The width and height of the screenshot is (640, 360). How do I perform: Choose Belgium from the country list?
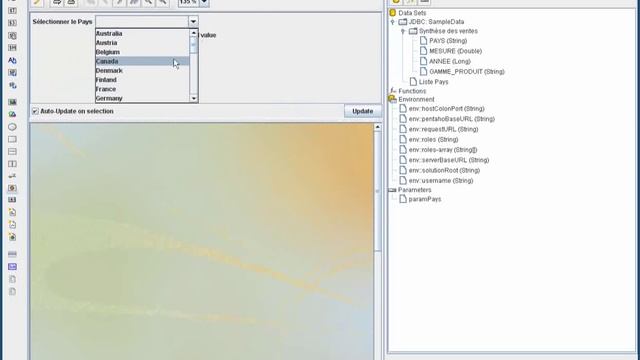142,52
